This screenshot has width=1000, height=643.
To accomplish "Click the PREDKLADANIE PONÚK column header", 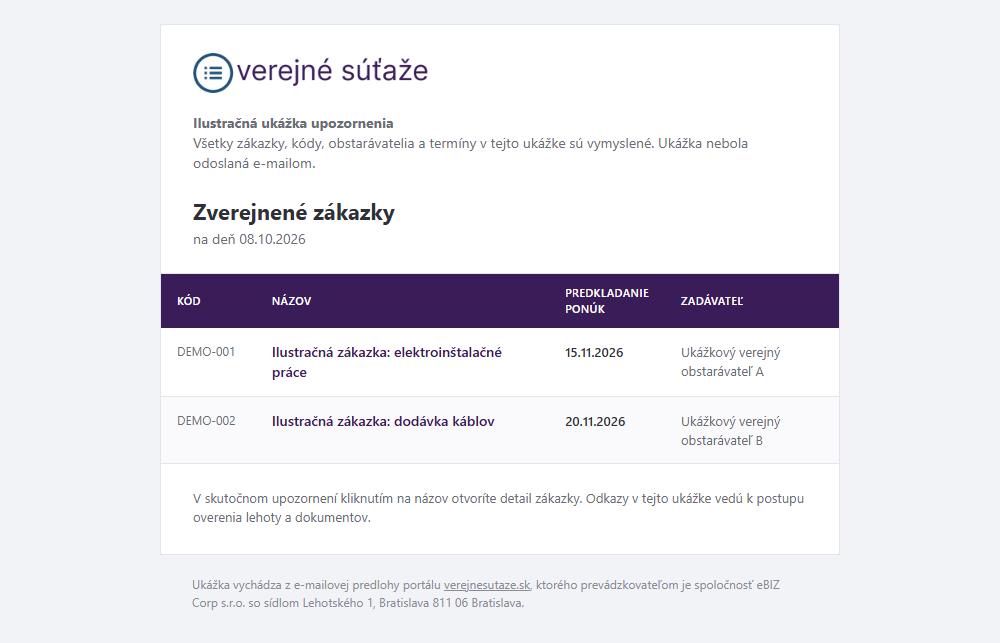I will point(607,301).
